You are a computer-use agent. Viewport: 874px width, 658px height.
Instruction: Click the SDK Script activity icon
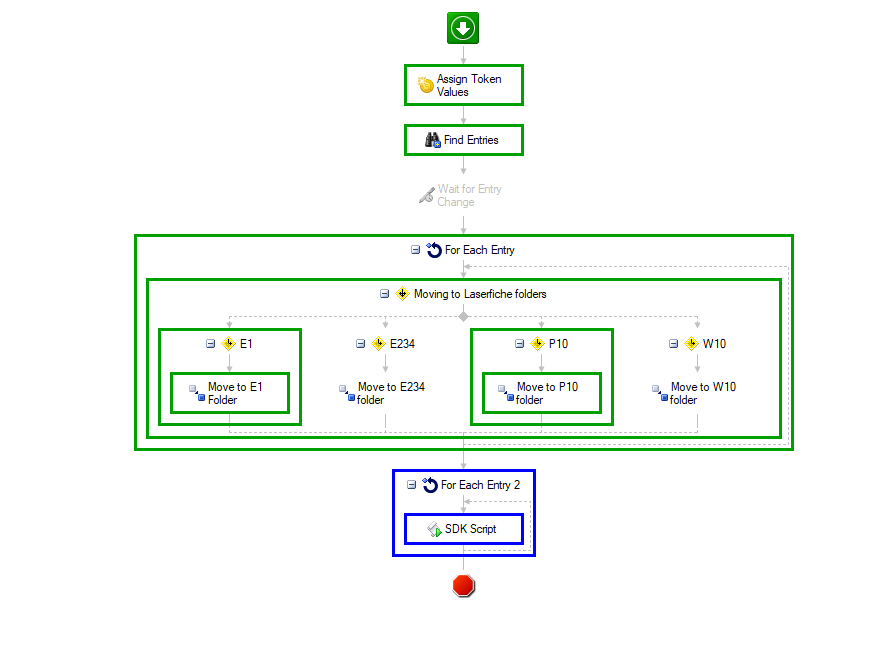pos(434,529)
